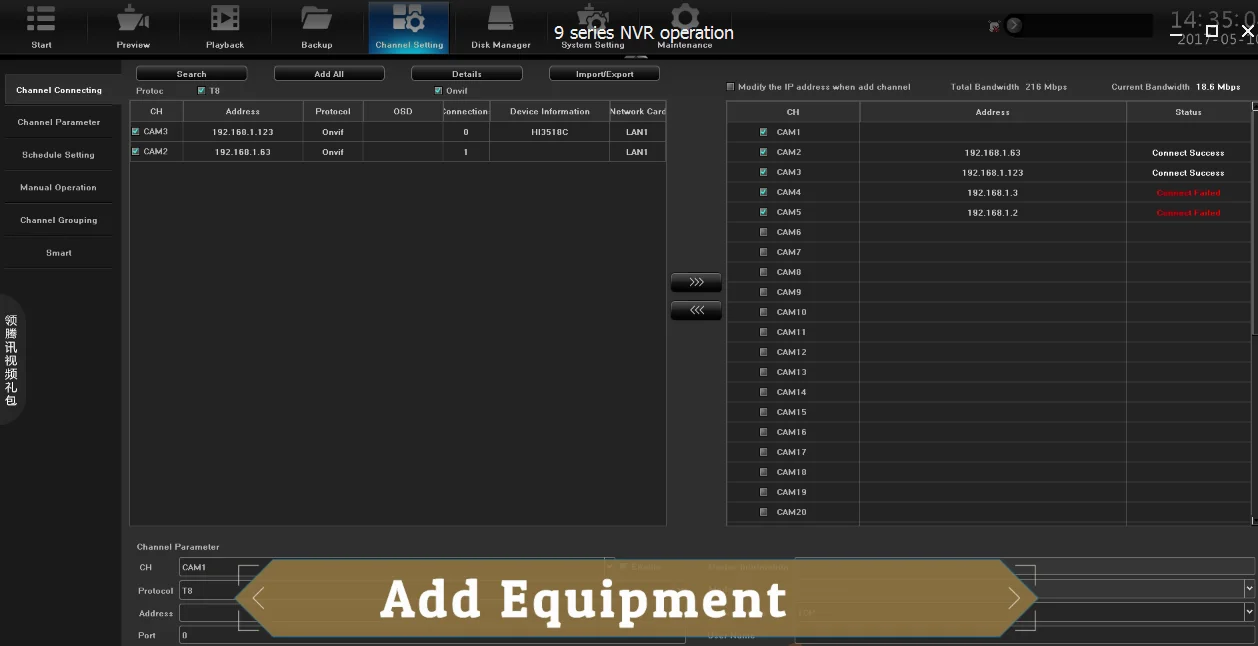
Task: Click the Import/Export button
Action: pos(604,74)
